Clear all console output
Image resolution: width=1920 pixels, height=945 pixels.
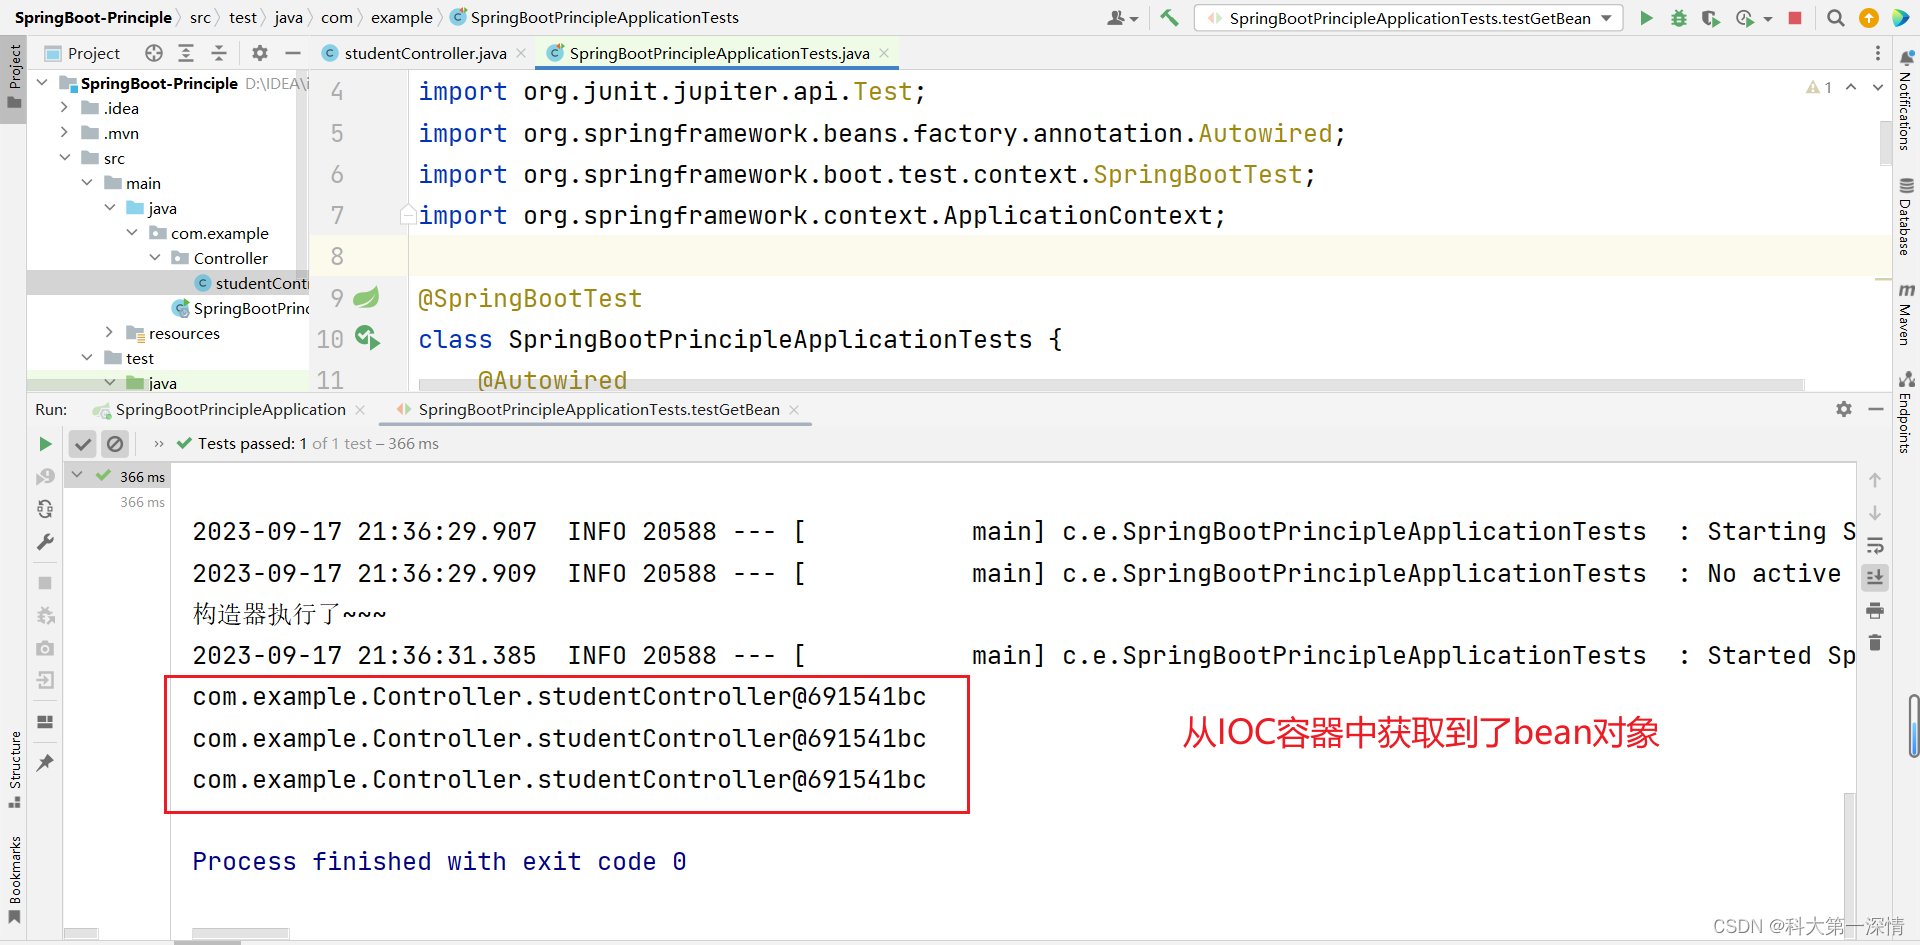1875,643
